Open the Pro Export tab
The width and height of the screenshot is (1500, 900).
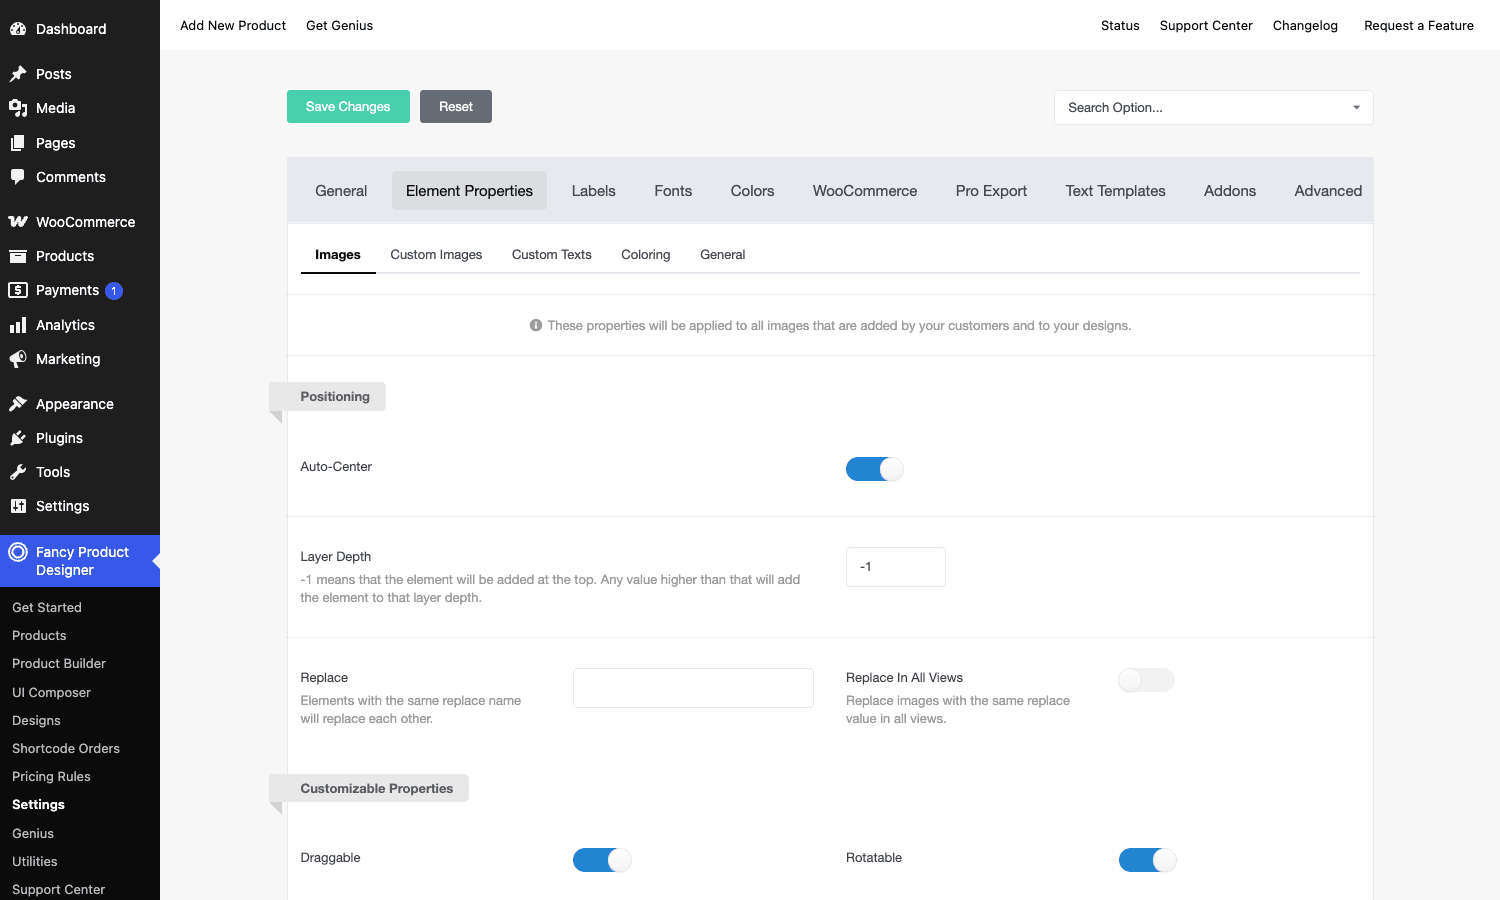pyautogui.click(x=991, y=191)
